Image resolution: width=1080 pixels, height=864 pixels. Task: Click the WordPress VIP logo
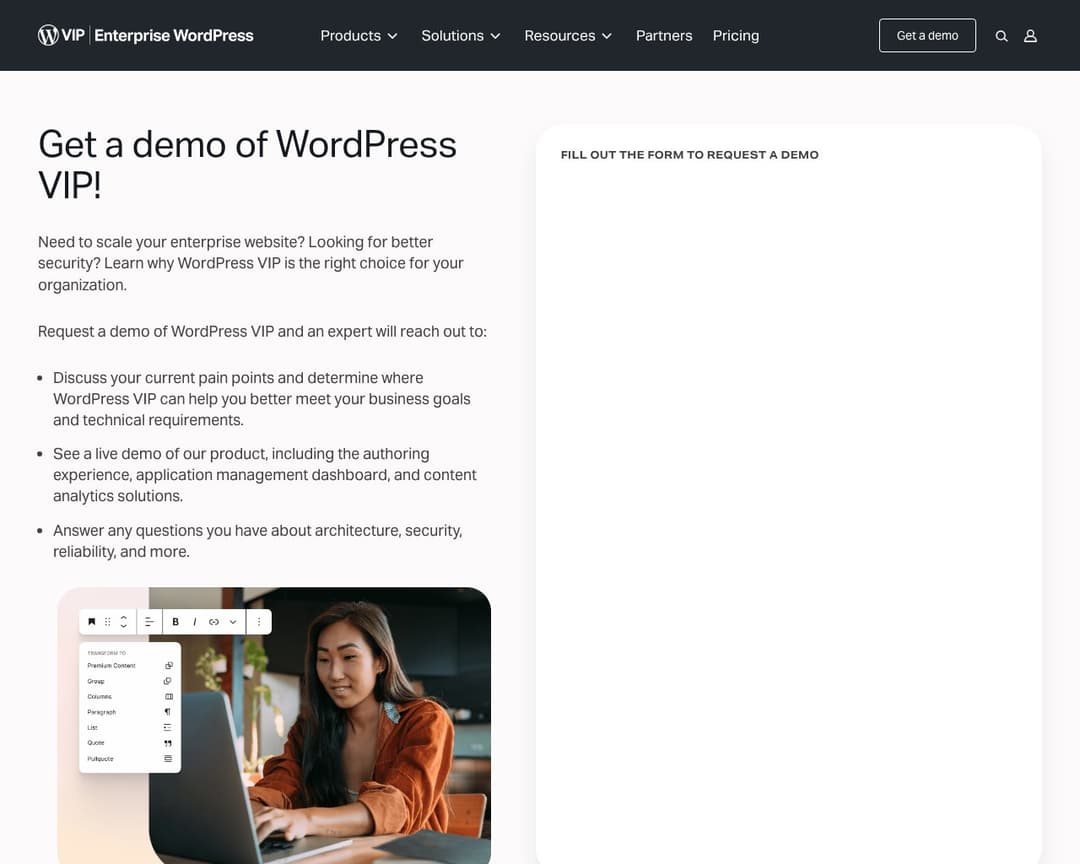coord(145,35)
